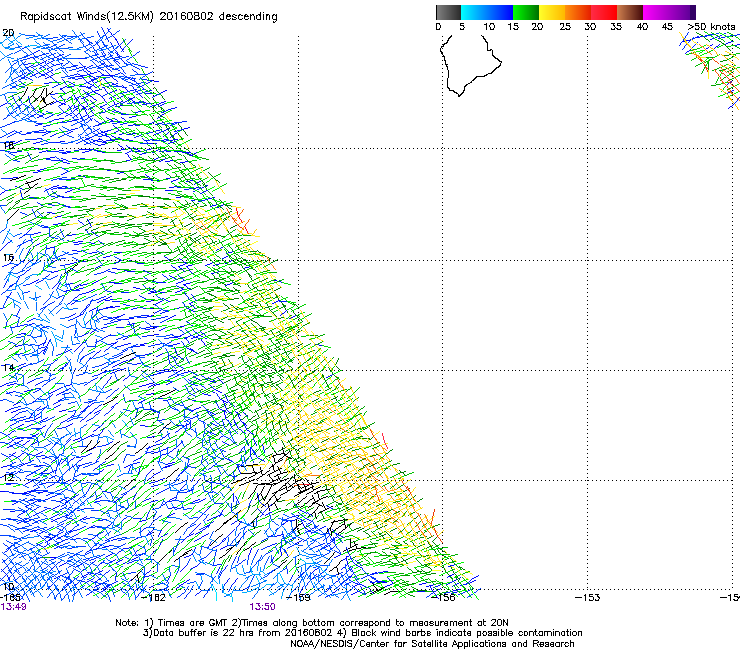Viewport: 740px width, 650px height.
Task: Click the '25' legend scale label
Action: pyautogui.click(x=565, y=27)
